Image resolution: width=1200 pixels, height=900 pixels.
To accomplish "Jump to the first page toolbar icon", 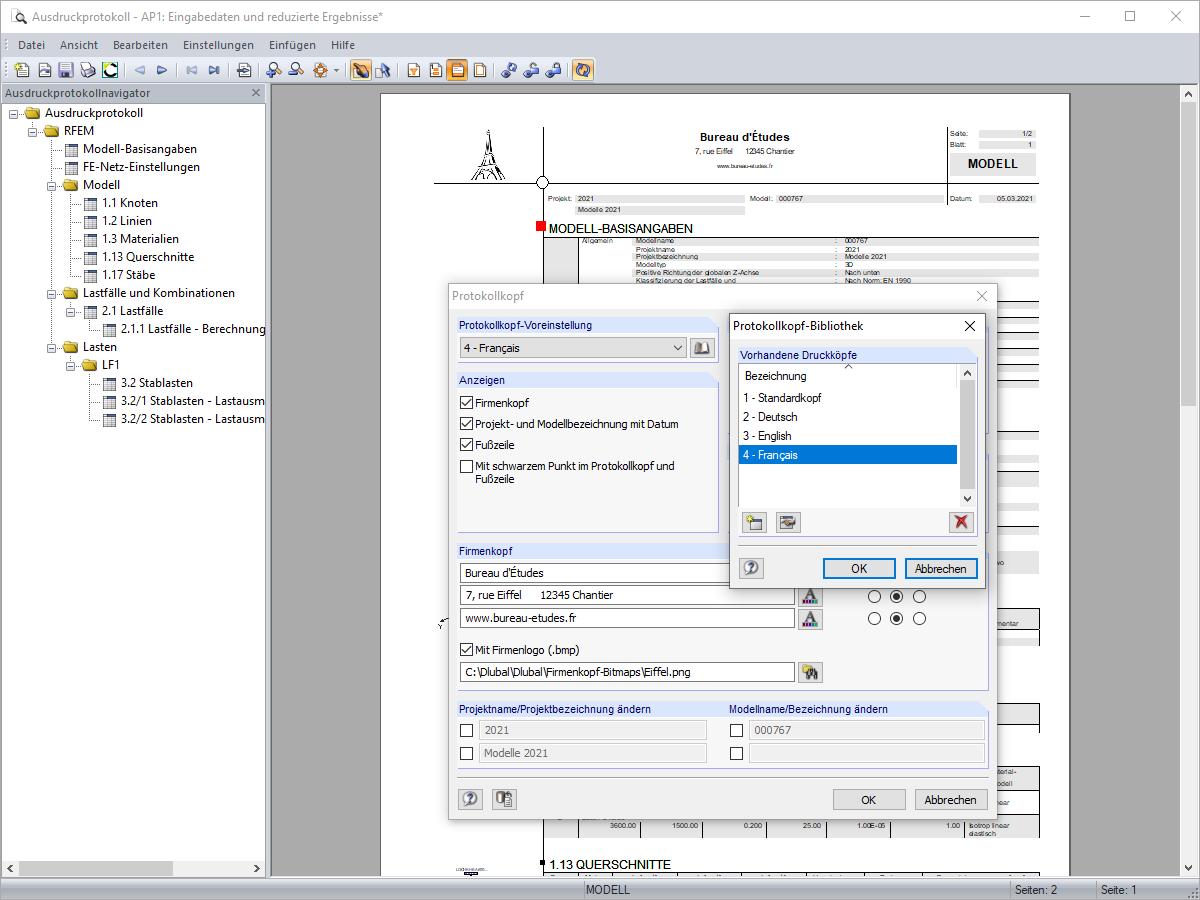I will (x=191, y=70).
